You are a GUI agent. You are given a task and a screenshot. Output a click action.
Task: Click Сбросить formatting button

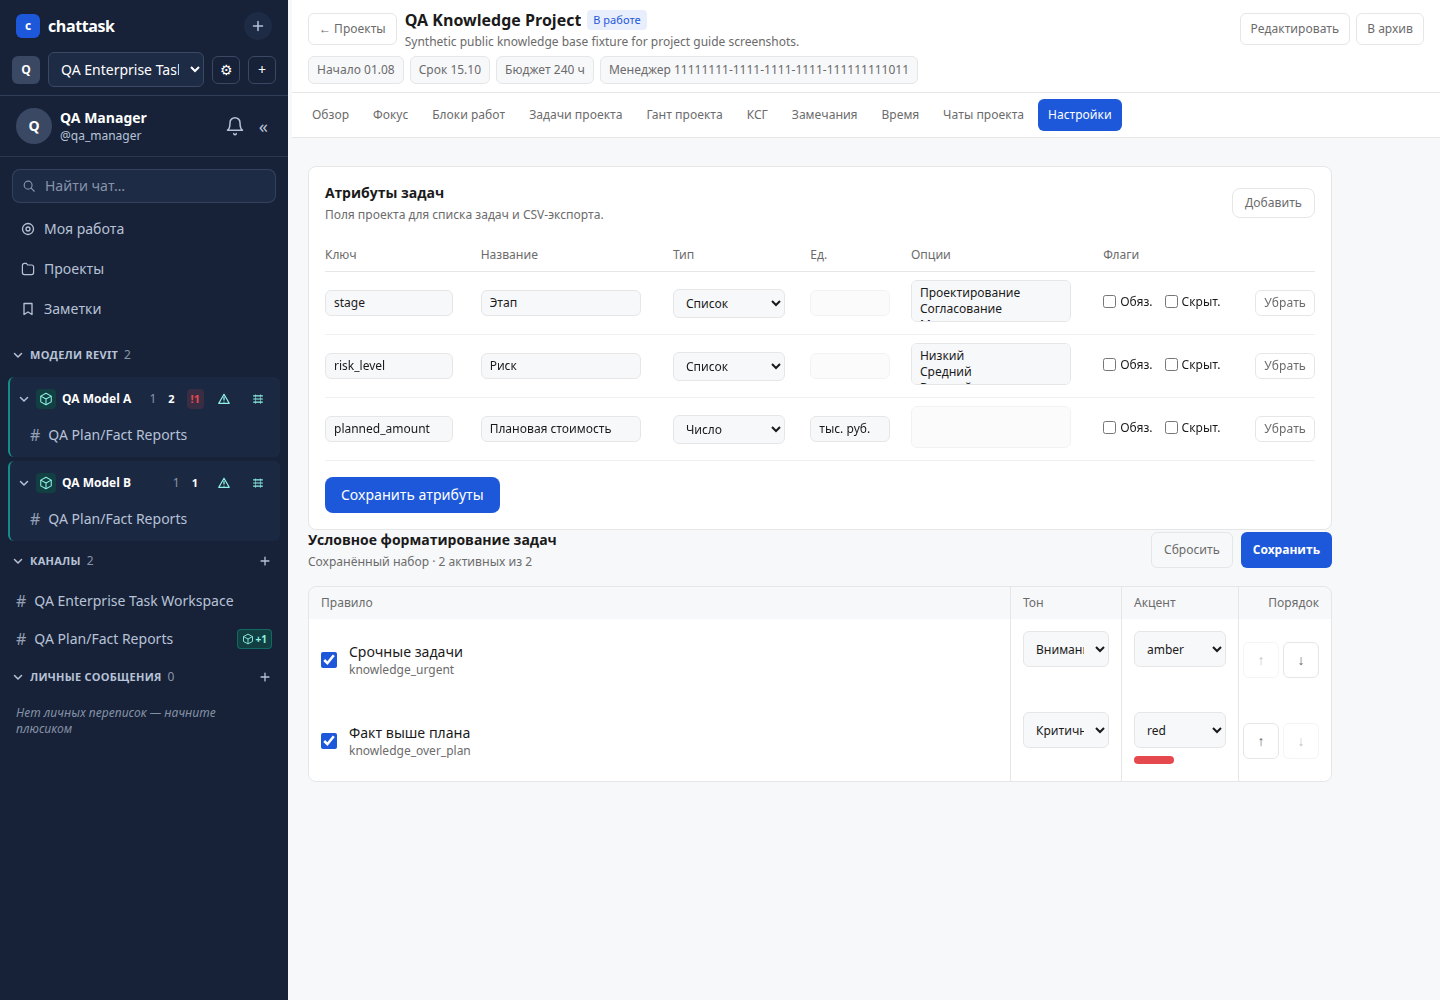coord(1191,550)
